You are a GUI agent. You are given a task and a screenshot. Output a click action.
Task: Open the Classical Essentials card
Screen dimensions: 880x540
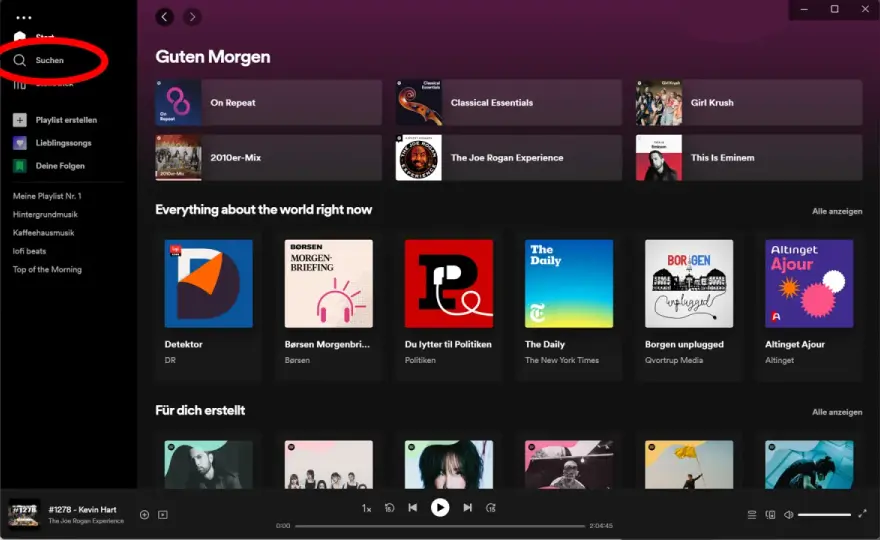click(509, 103)
